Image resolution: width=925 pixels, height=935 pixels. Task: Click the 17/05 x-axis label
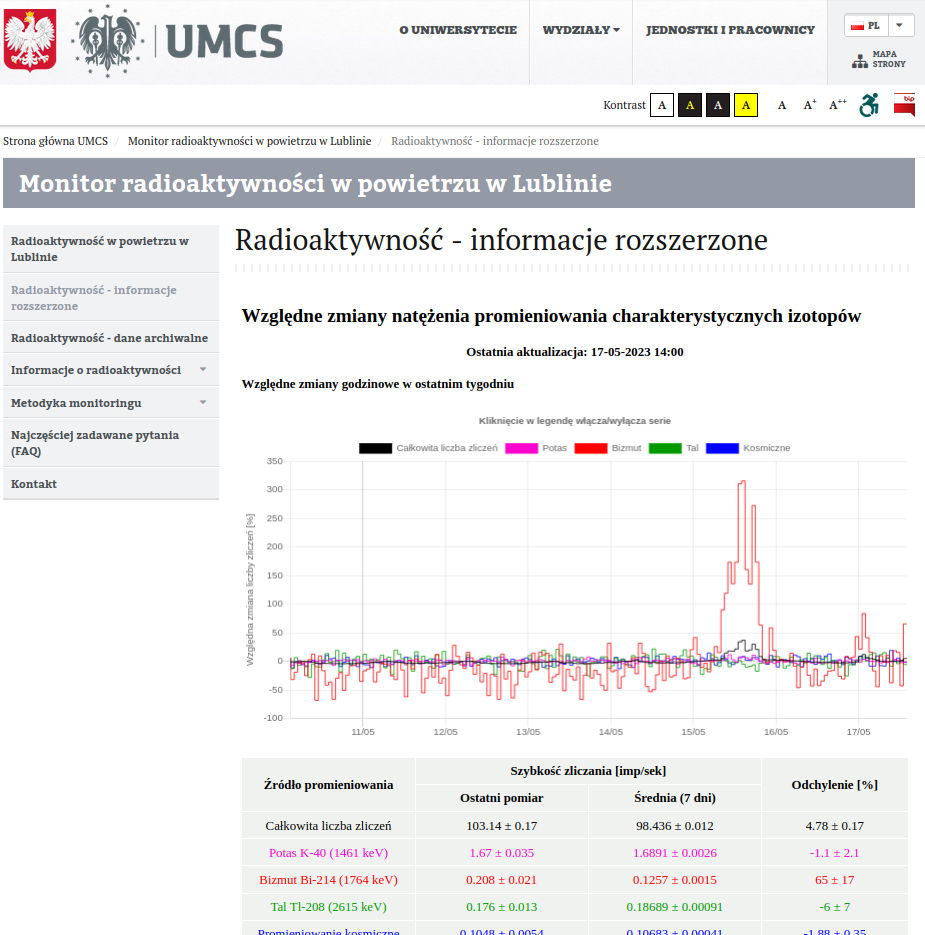tap(858, 732)
